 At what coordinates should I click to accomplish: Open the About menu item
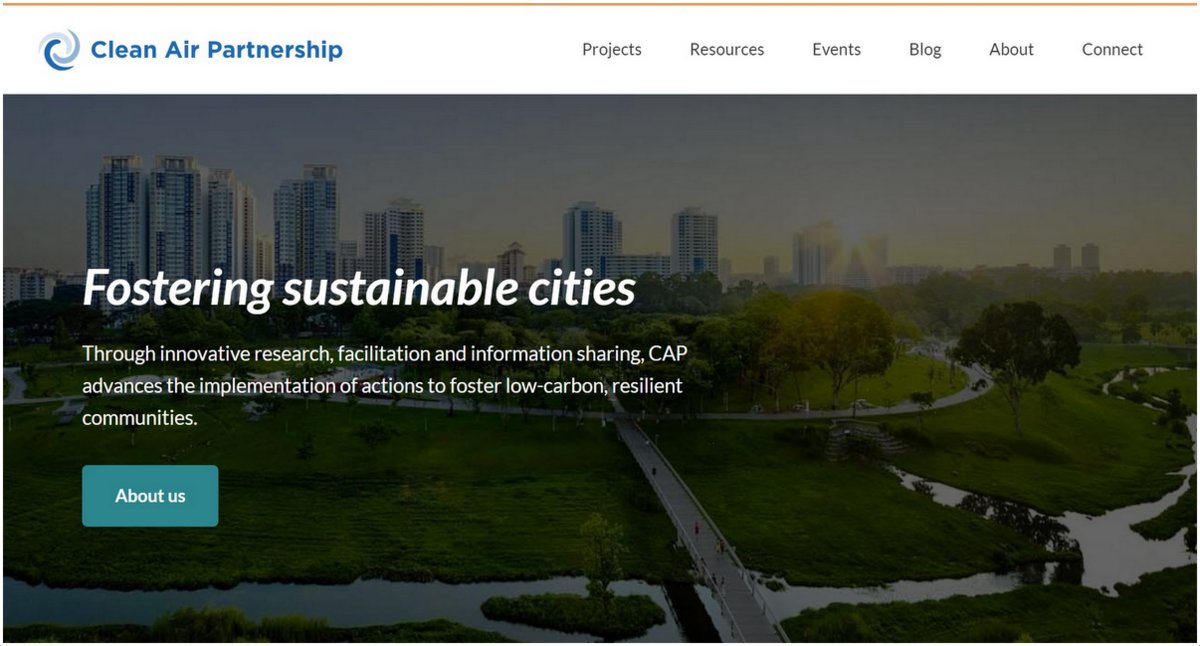click(1011, 49)
